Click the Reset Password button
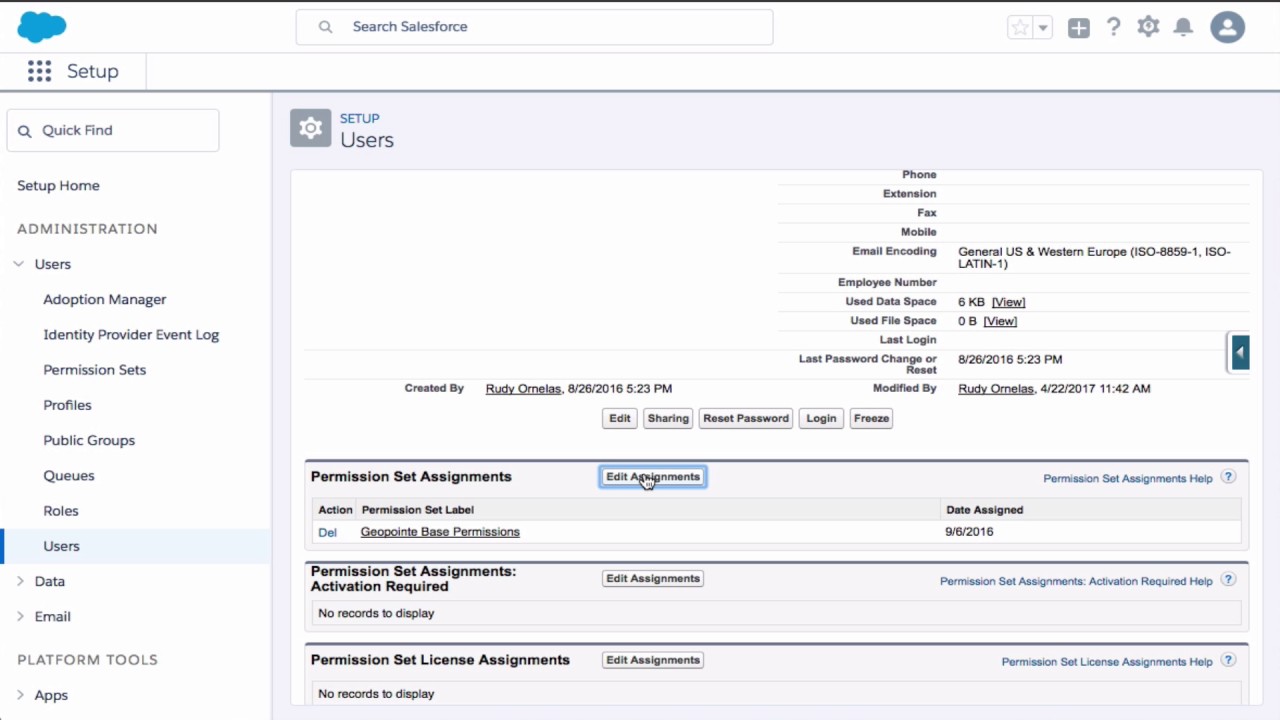Viewport: 1280px width, 720px height. (746, 418)
